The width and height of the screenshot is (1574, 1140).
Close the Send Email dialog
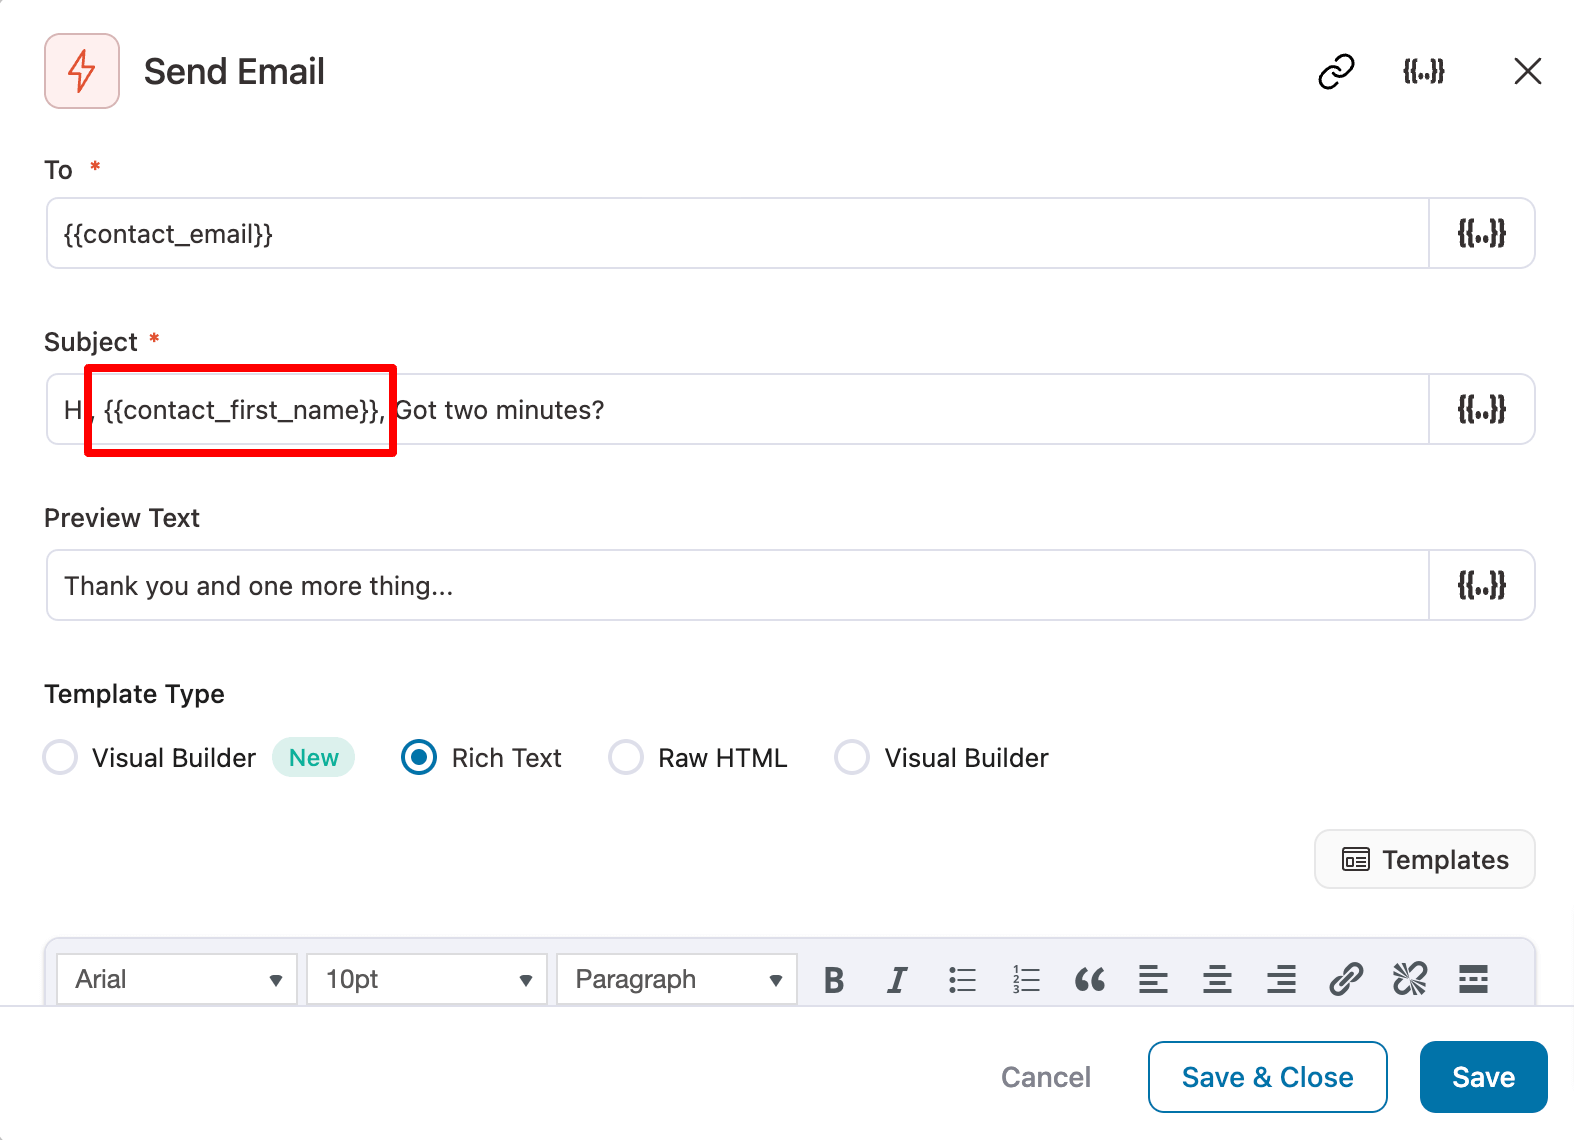coord(1527,72)
